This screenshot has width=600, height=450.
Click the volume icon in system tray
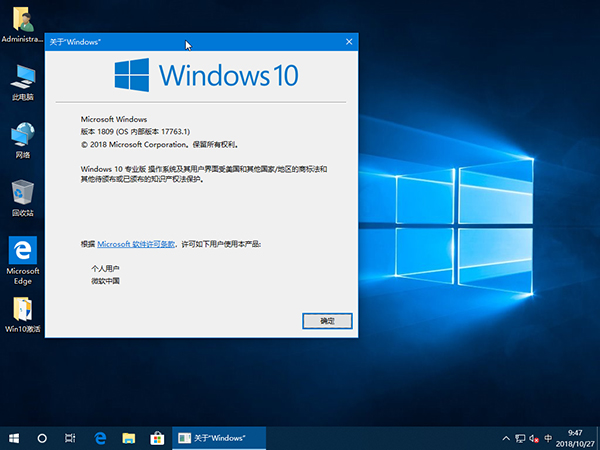coord(533,438)
